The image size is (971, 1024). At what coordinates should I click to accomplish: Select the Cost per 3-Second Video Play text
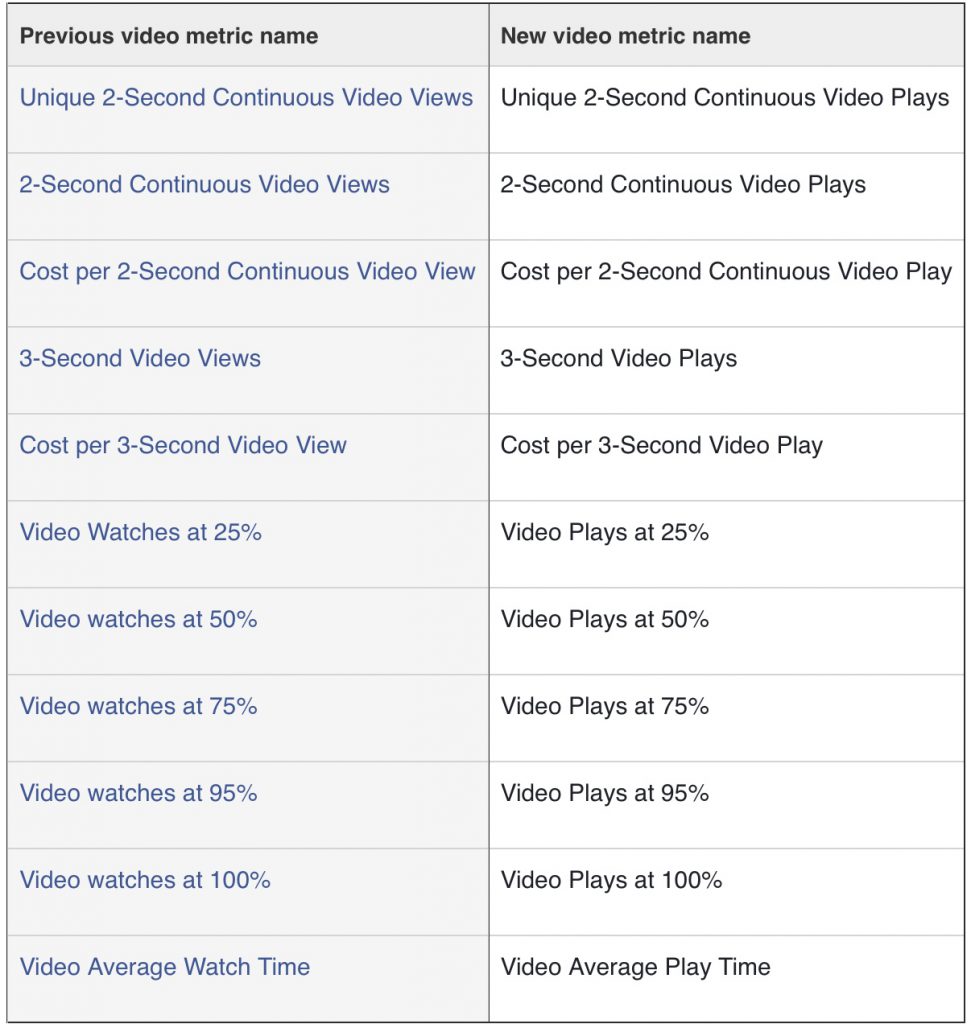pos(661,446)
